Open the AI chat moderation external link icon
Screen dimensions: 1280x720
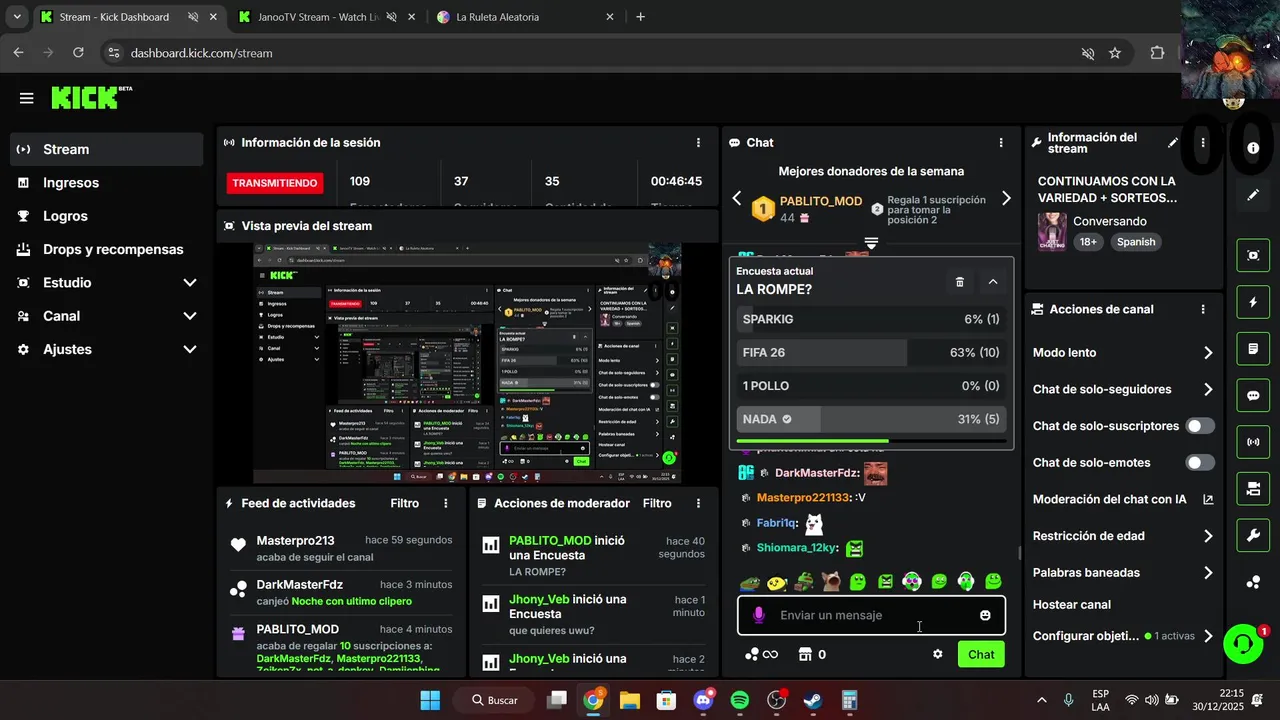click(x=1208, y=499)
